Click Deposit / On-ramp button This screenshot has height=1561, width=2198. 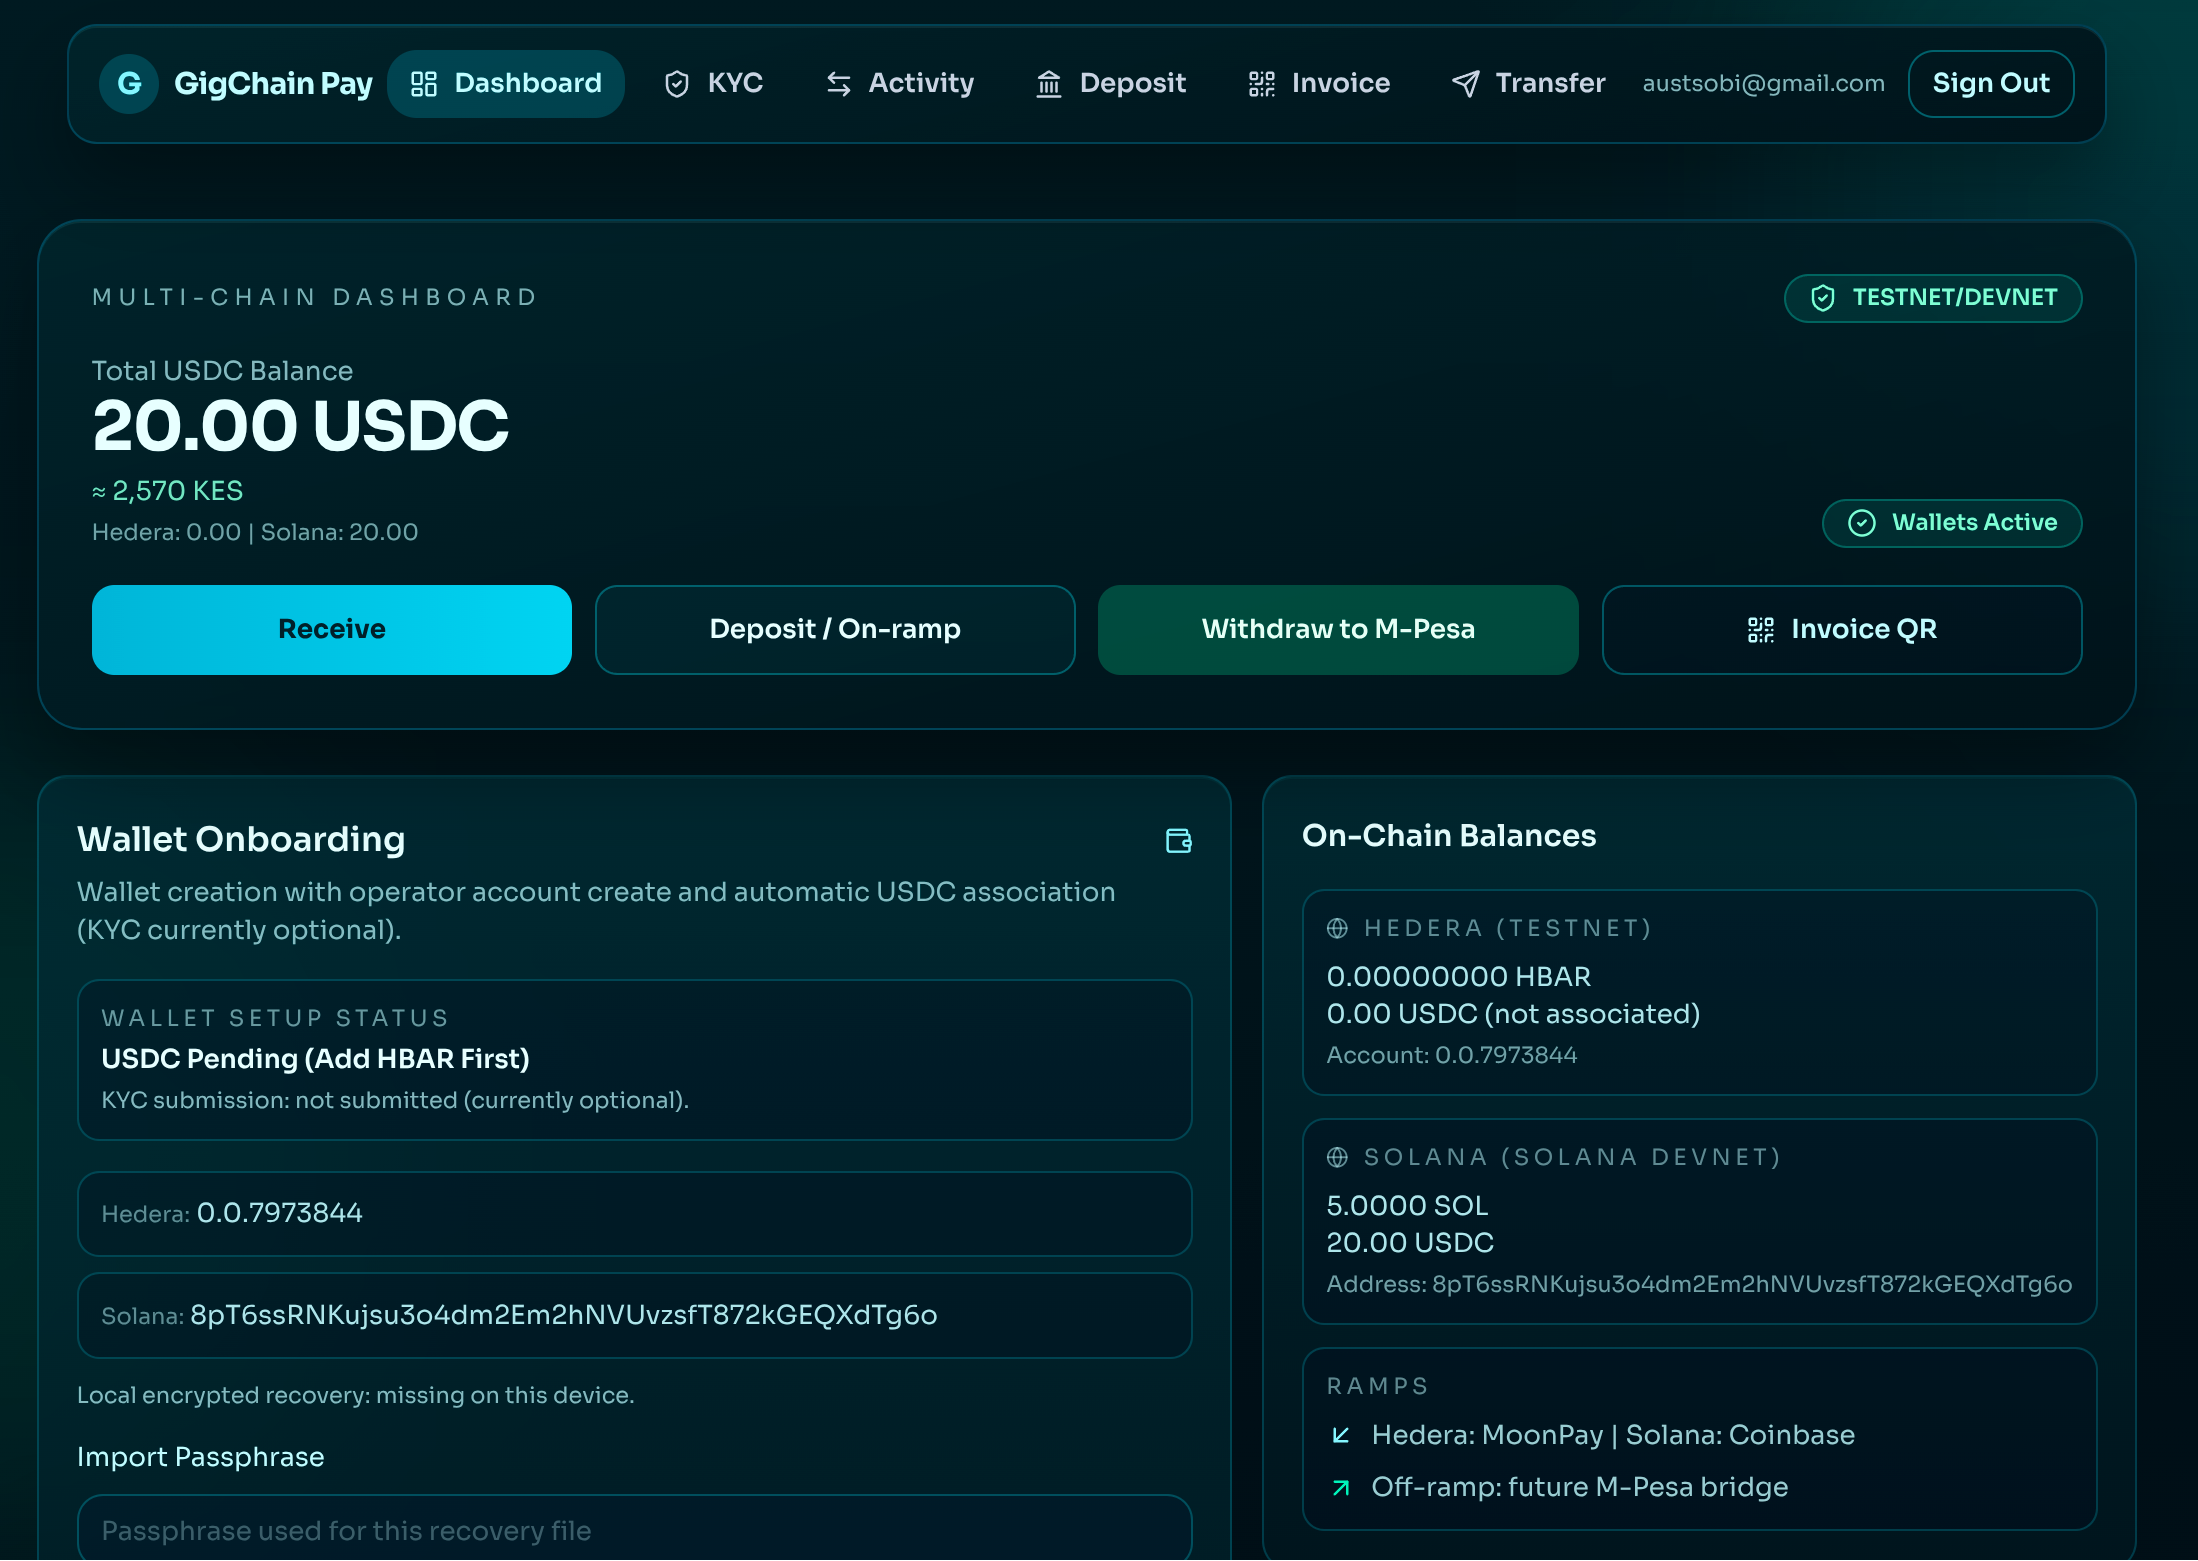click(835, 629)
